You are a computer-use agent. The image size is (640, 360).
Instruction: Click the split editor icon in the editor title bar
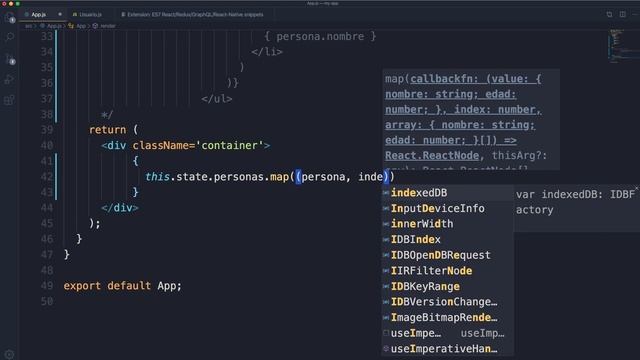tap(622, 14)
